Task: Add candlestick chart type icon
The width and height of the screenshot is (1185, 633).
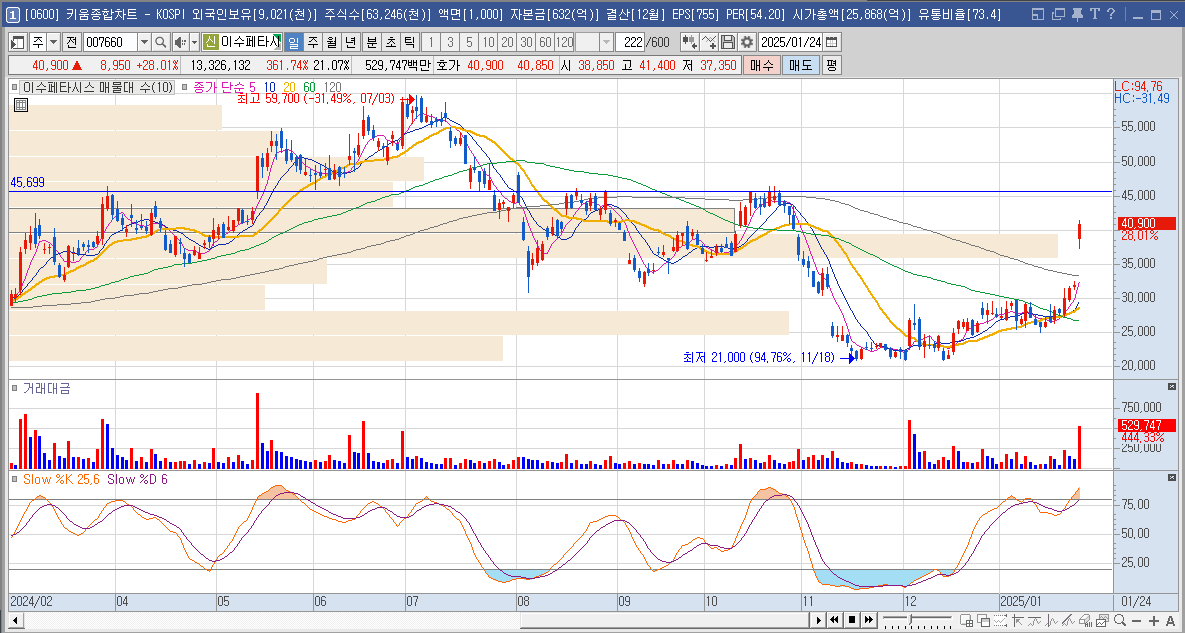Action: 689,42
